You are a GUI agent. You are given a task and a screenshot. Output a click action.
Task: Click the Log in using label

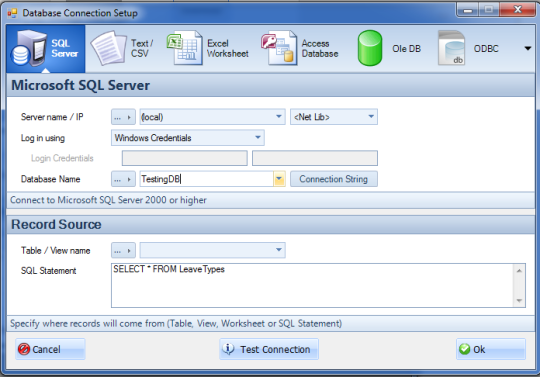[43, 138]
